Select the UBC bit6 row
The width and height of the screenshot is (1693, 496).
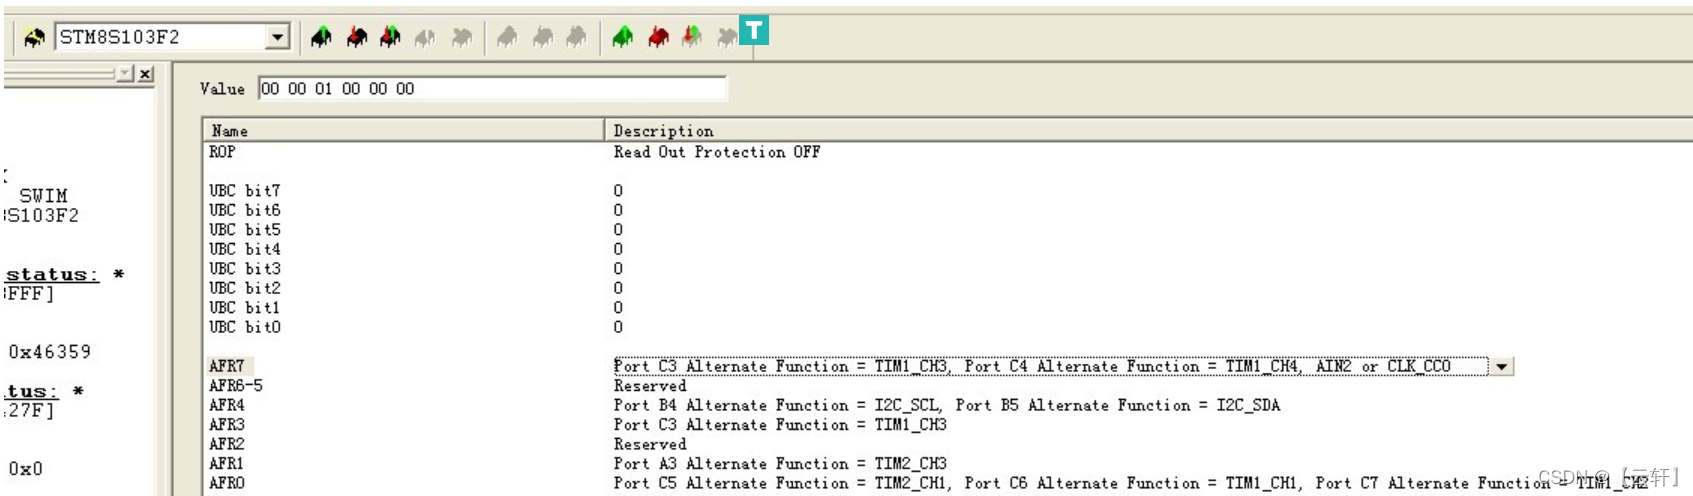coord(245,210)
